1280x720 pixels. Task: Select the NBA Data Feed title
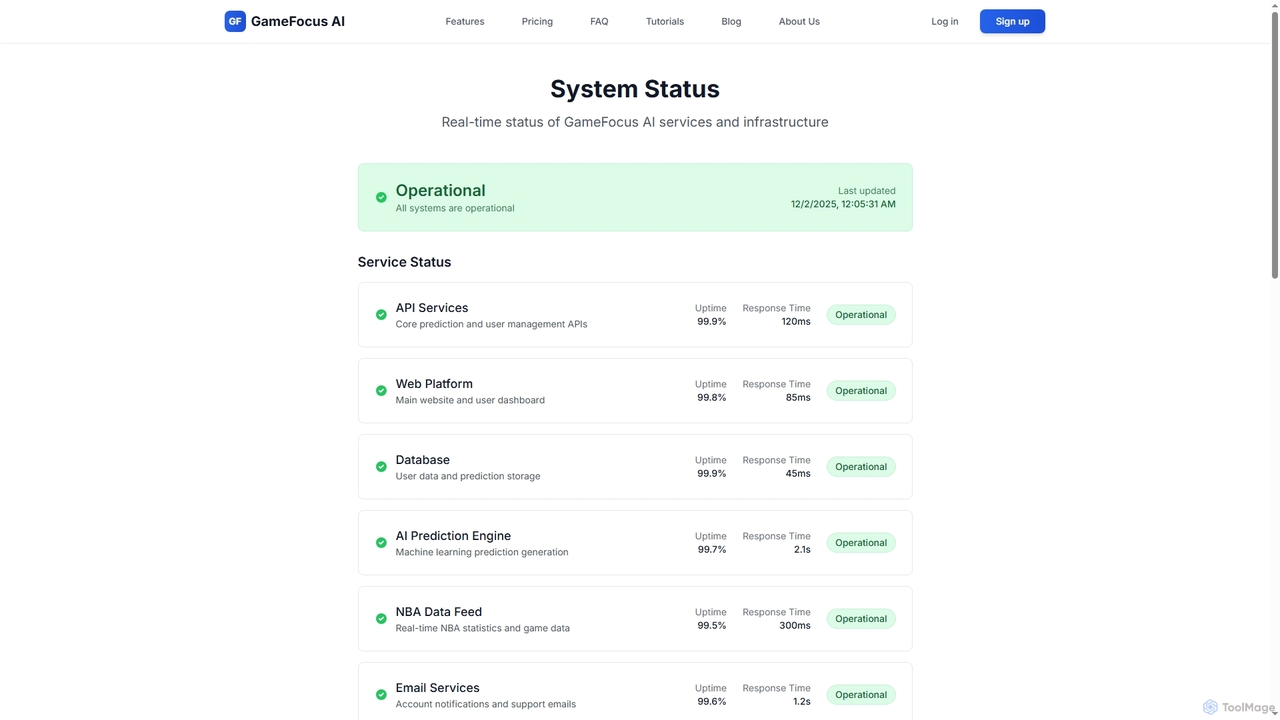(439, 612)
